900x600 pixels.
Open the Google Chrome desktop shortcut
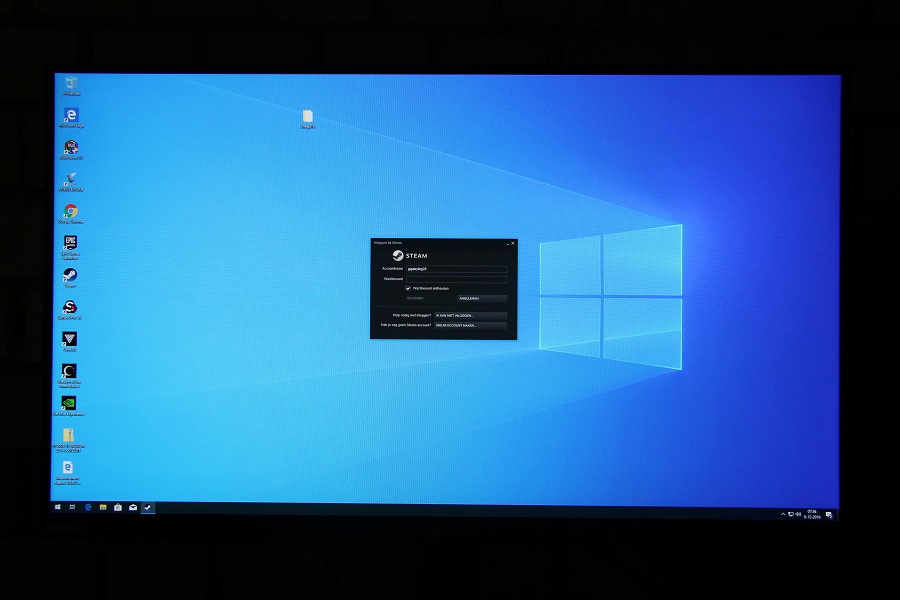[x=71, y=211]
